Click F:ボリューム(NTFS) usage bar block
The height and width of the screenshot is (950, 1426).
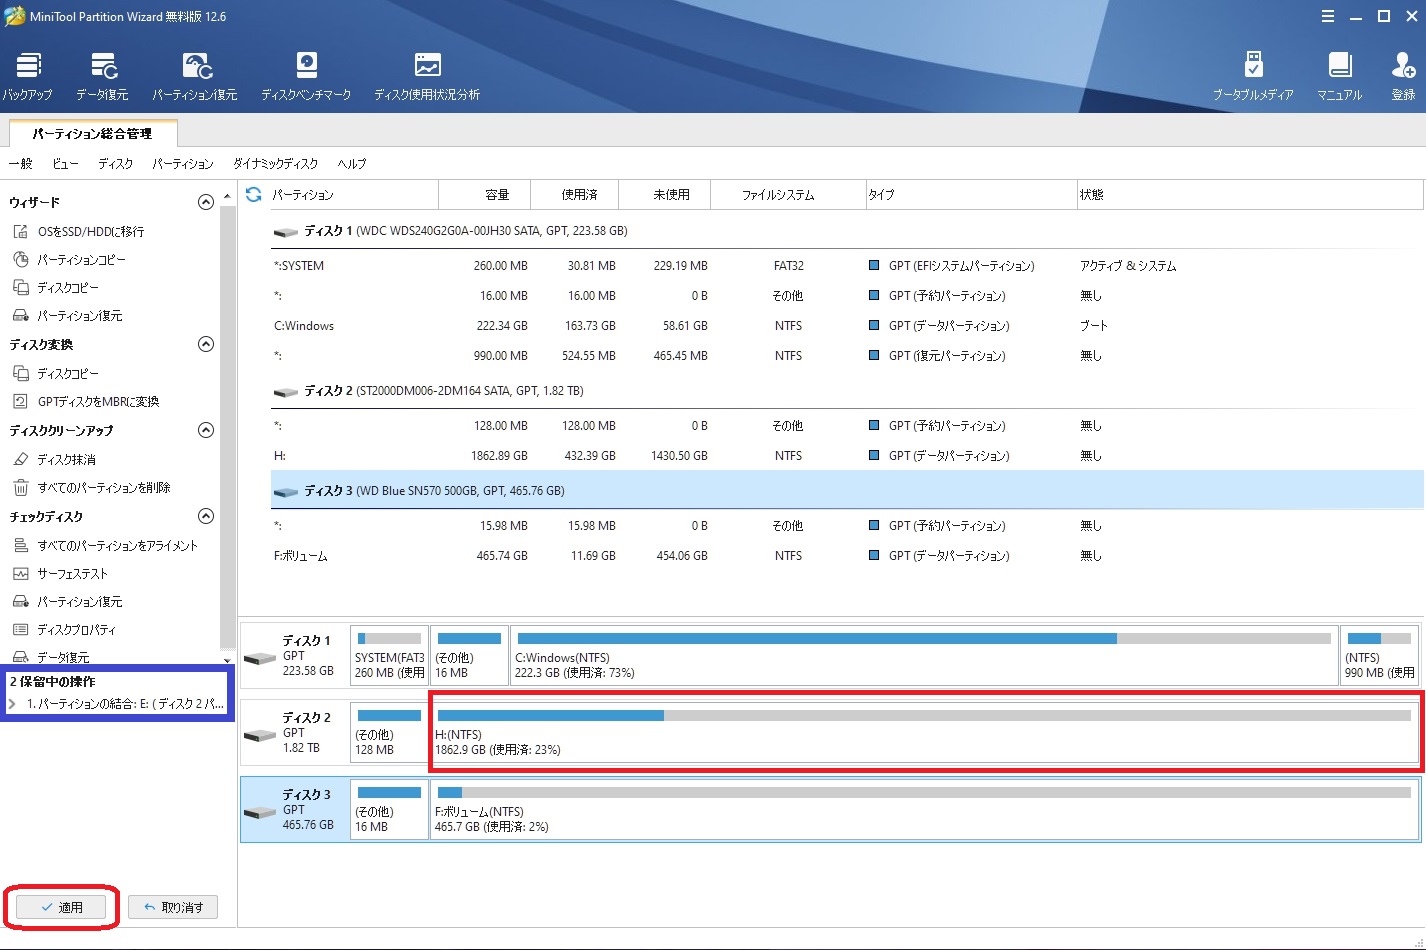tap(924, 810)
